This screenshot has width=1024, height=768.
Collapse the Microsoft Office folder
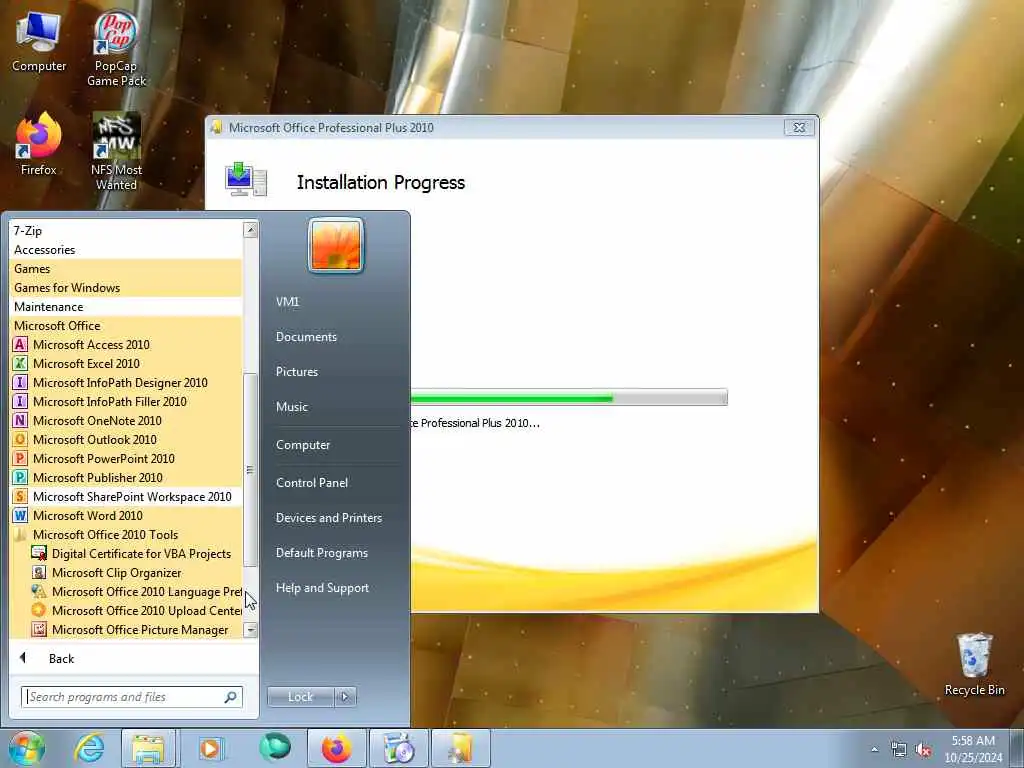coord(57,325)
